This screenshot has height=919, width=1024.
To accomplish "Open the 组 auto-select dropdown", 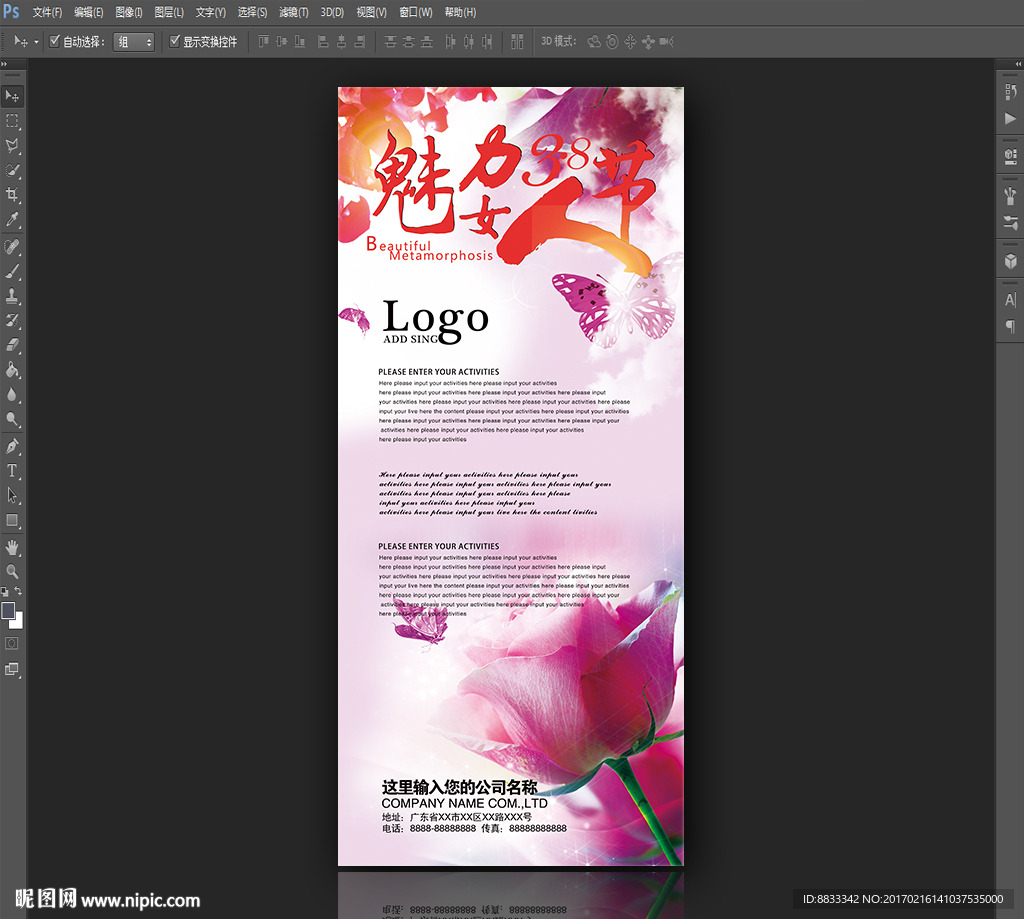I will 134,42.
